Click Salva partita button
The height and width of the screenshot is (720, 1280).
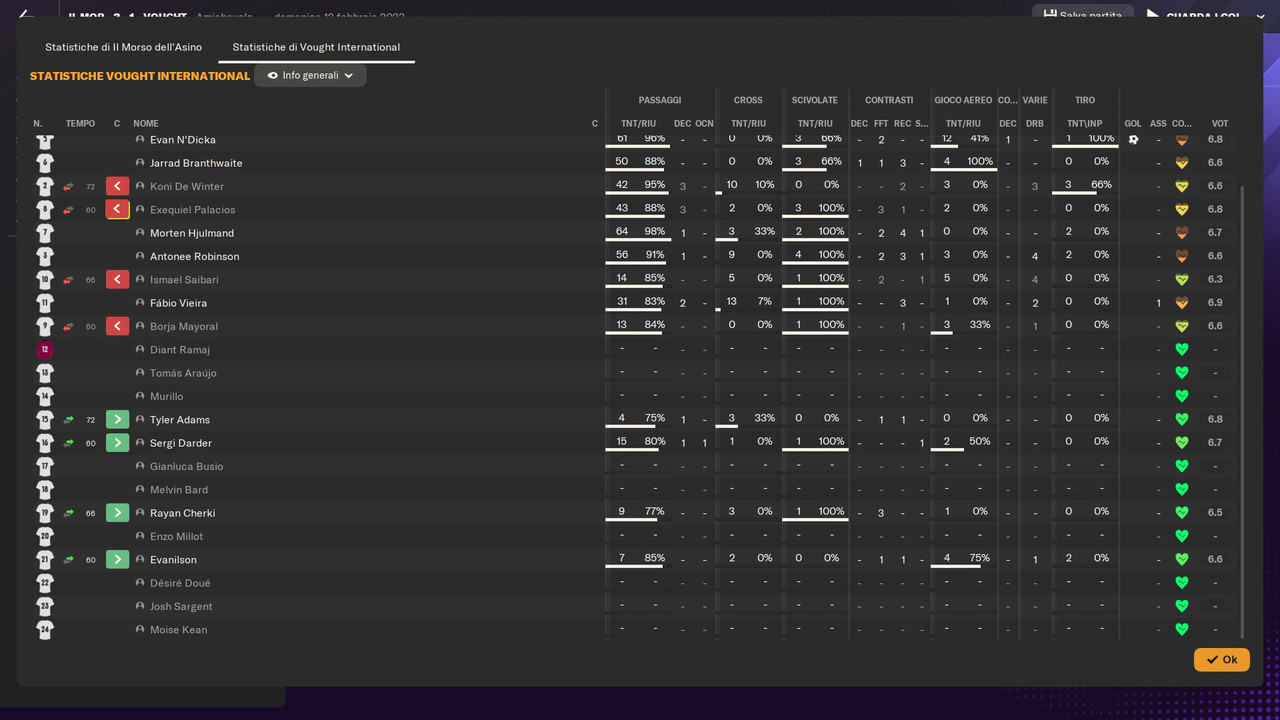point(1082,15)
